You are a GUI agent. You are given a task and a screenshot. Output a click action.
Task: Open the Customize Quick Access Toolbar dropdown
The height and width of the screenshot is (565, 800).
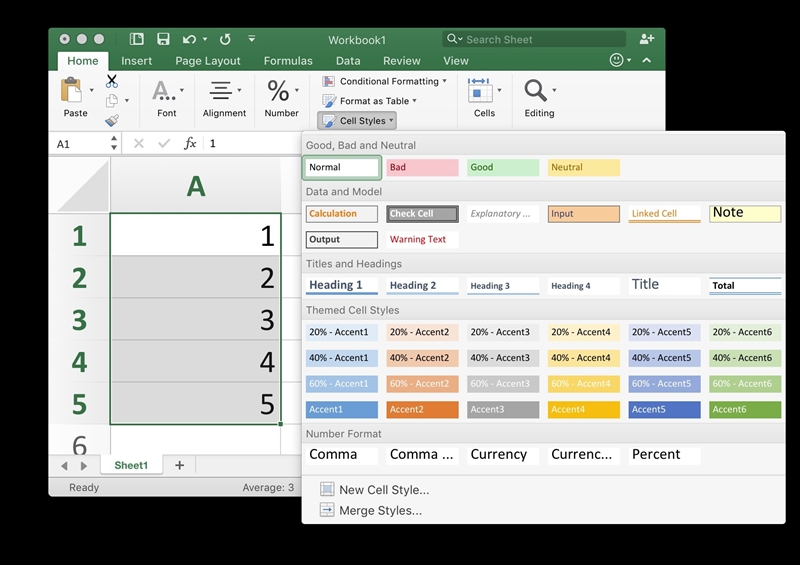tap(252, 39)
